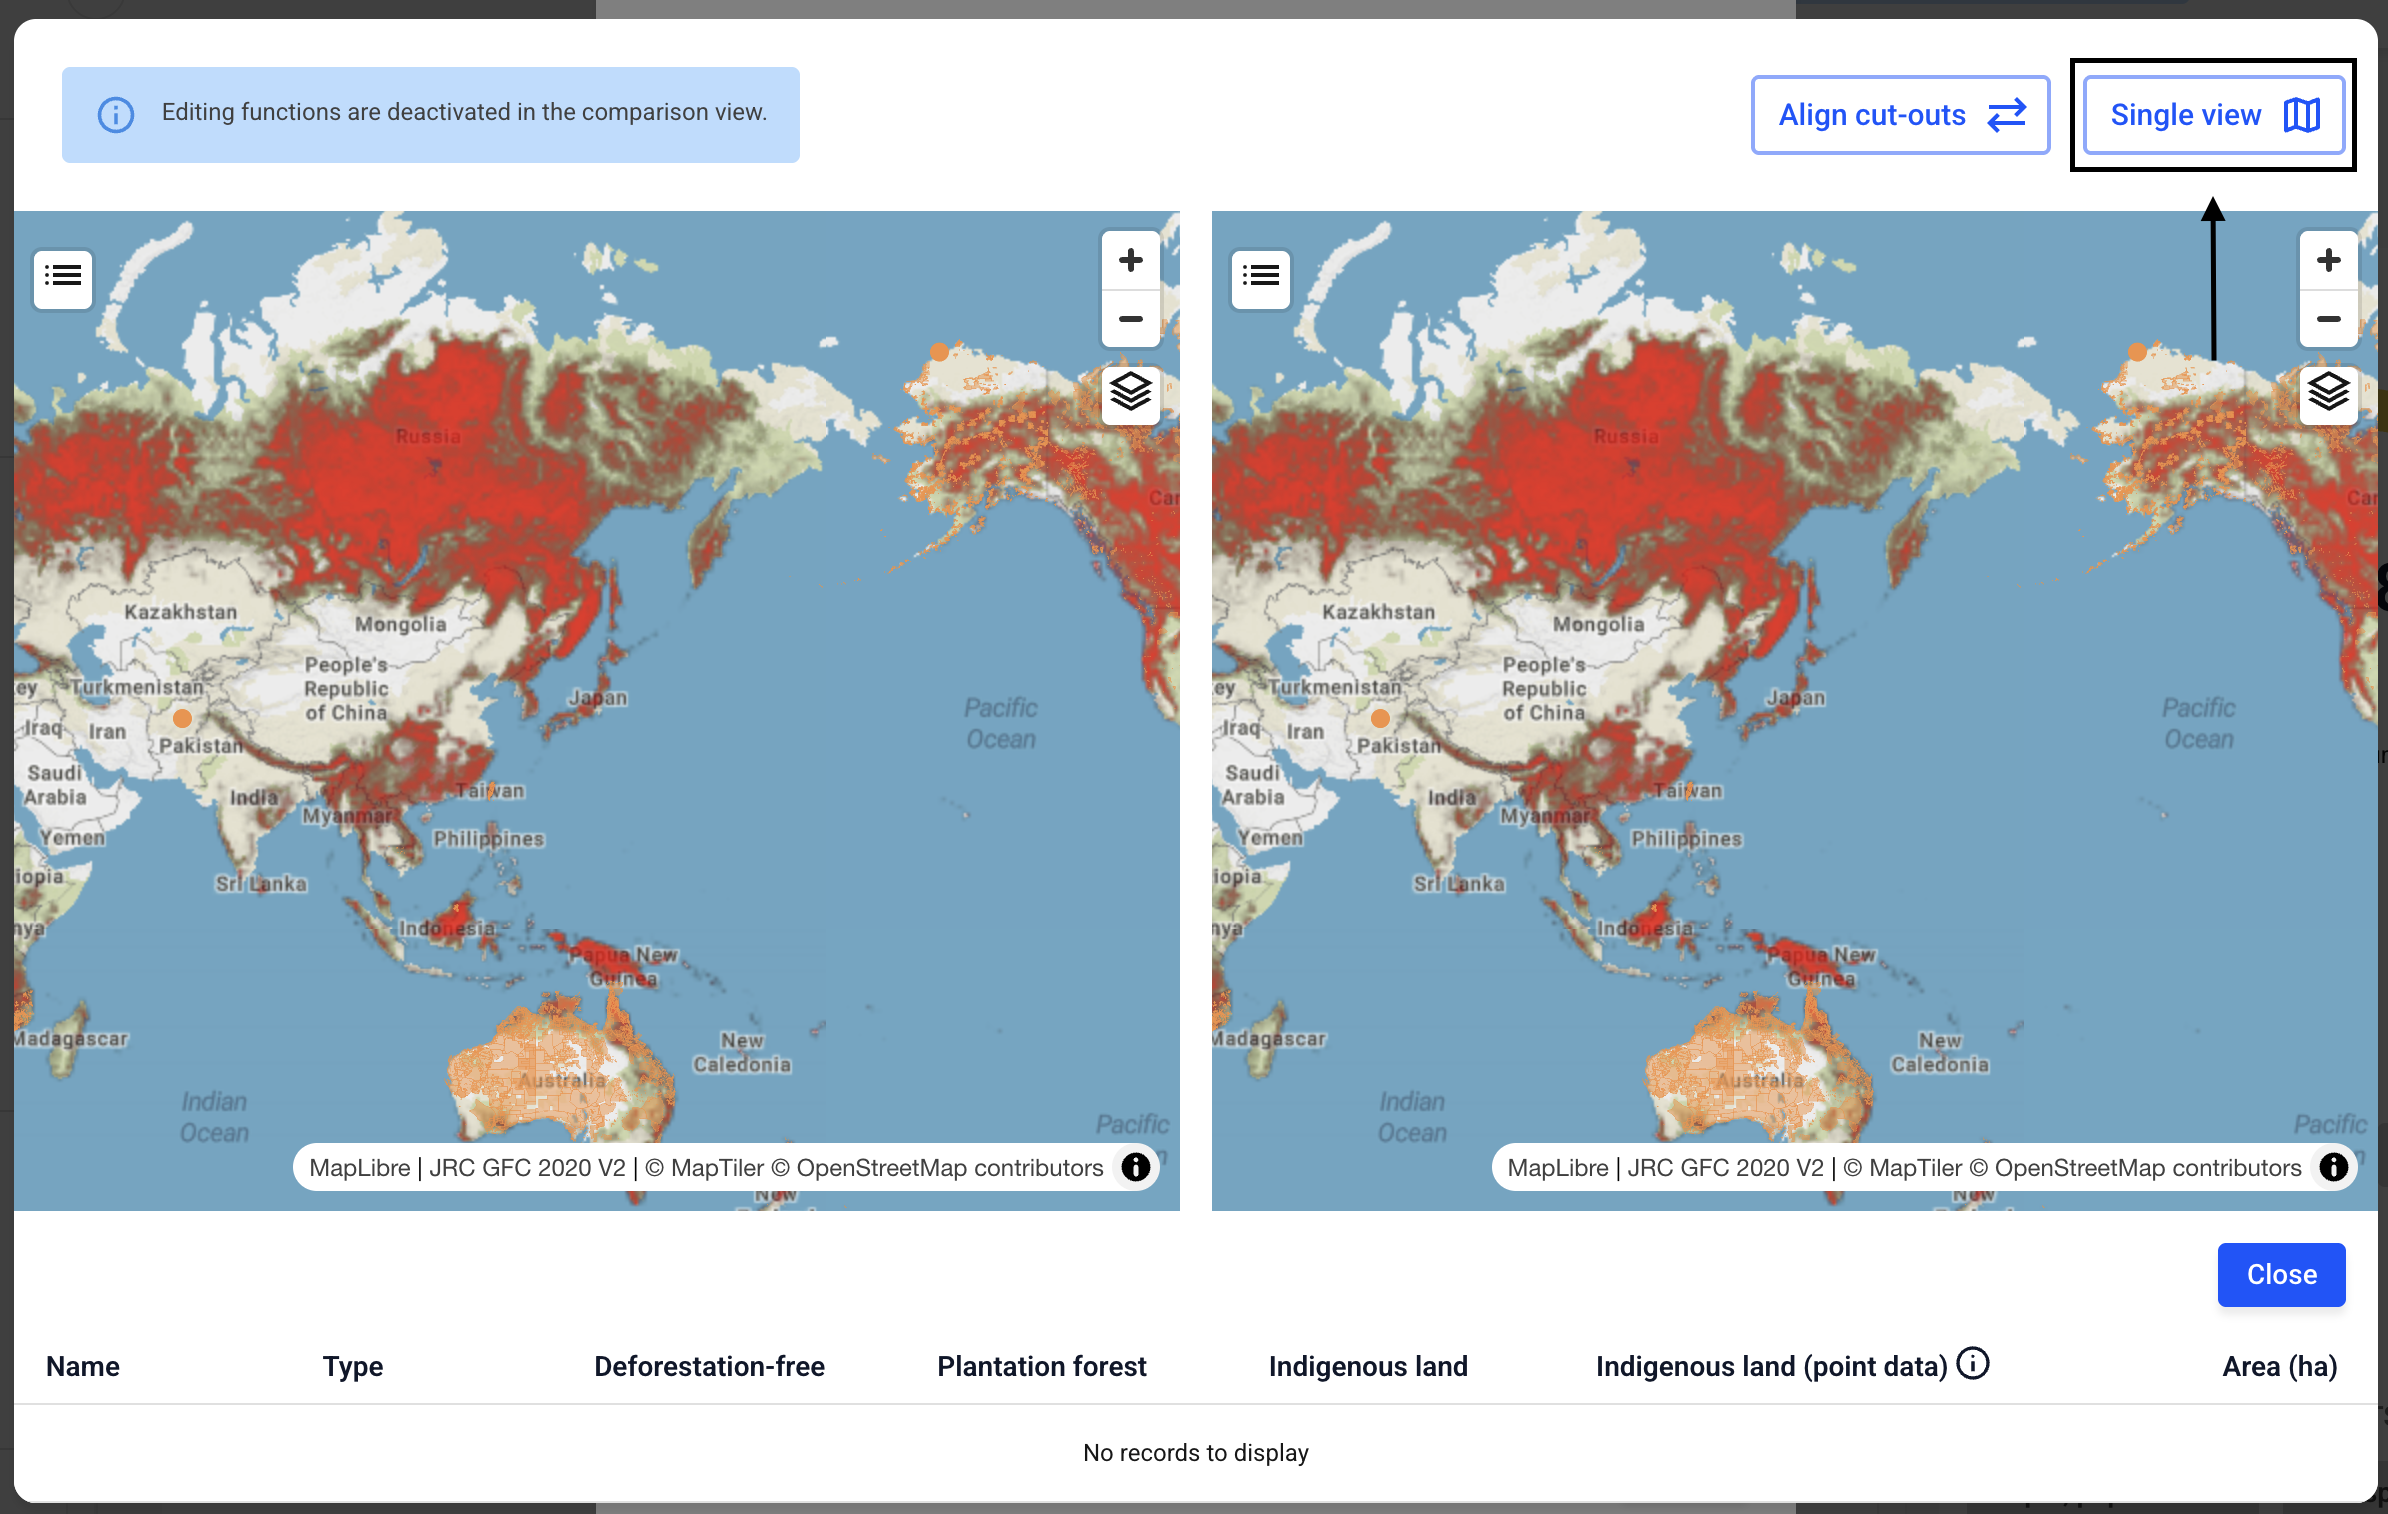This screenshot has height=1514, width=2388.
Task: Sort by the Name column header
Action: 83,1366
